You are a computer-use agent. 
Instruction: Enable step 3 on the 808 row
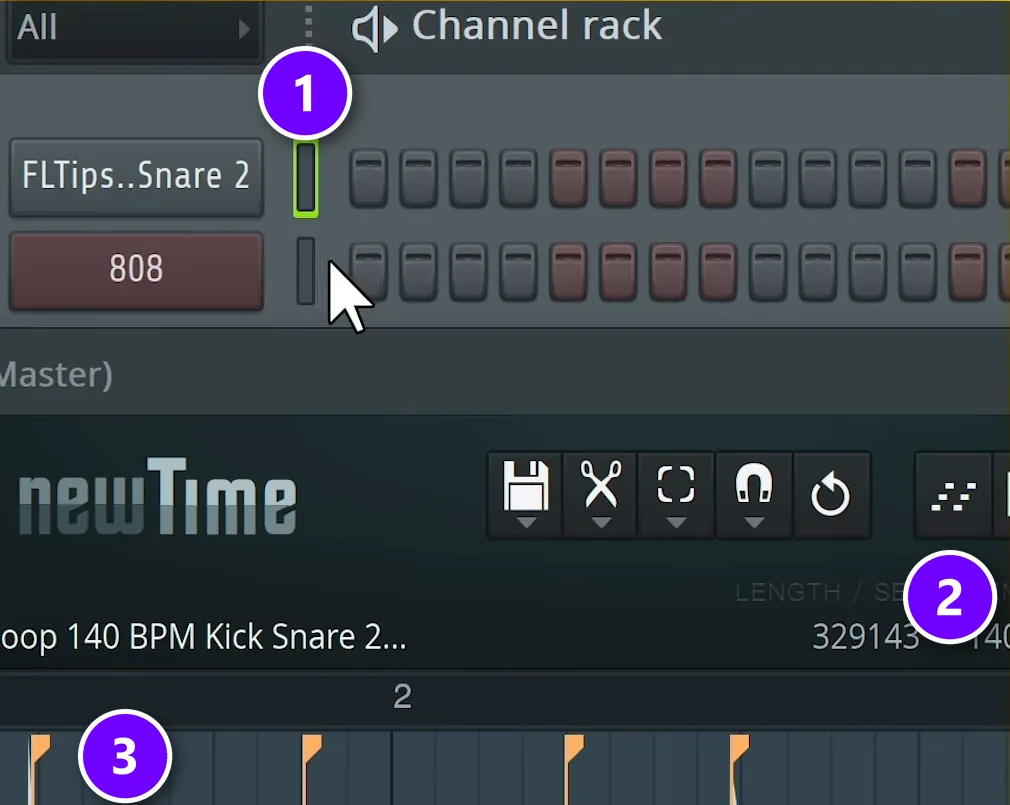(468, 272)
